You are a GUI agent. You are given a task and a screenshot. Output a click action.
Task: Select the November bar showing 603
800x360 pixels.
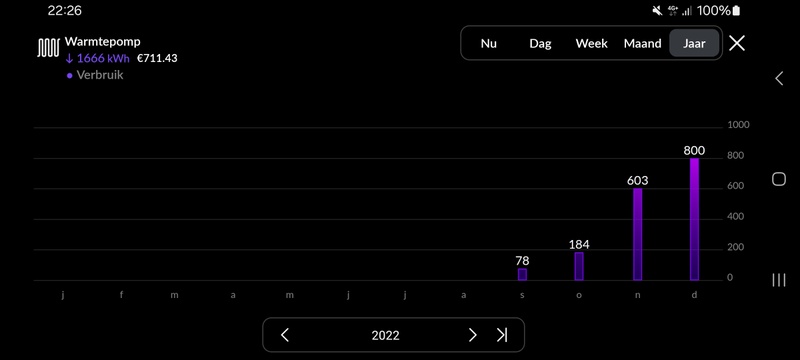coord(638,235)
